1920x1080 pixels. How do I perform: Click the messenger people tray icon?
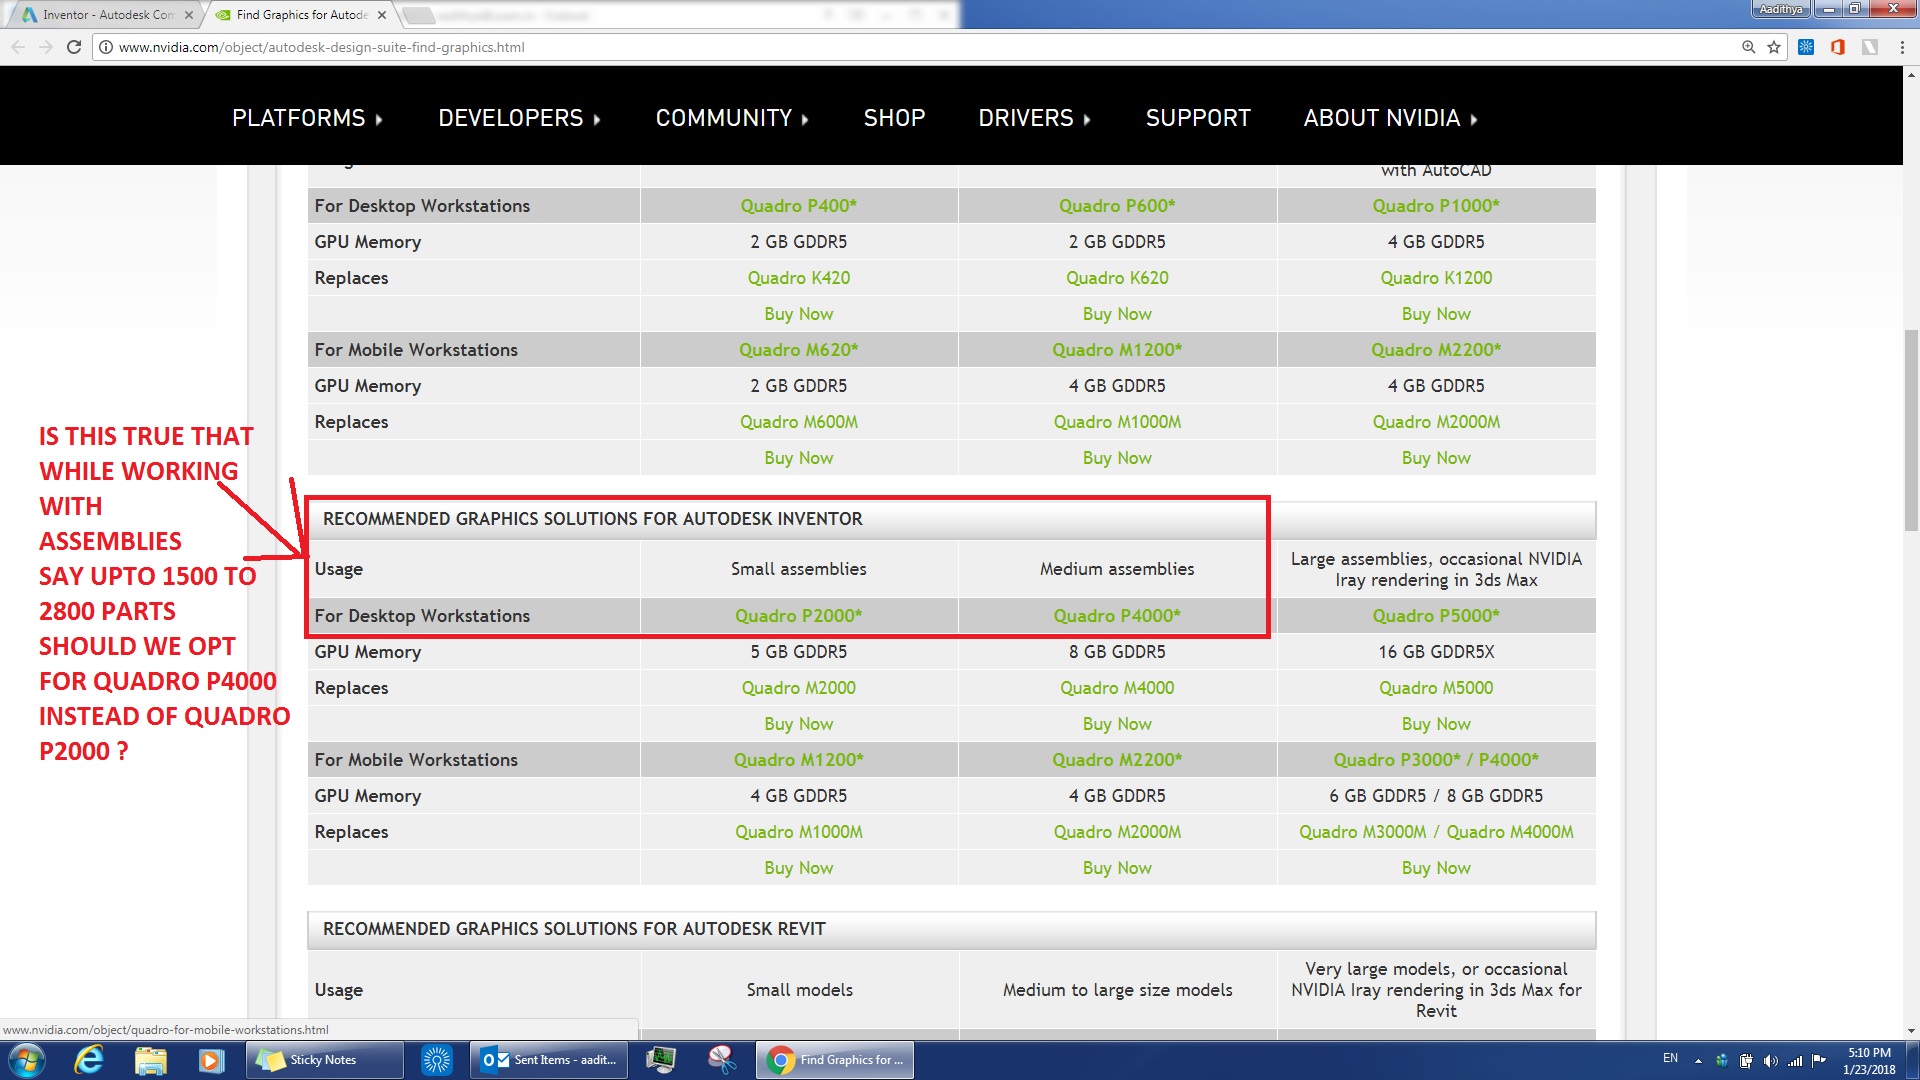tap(1721, 1060)
